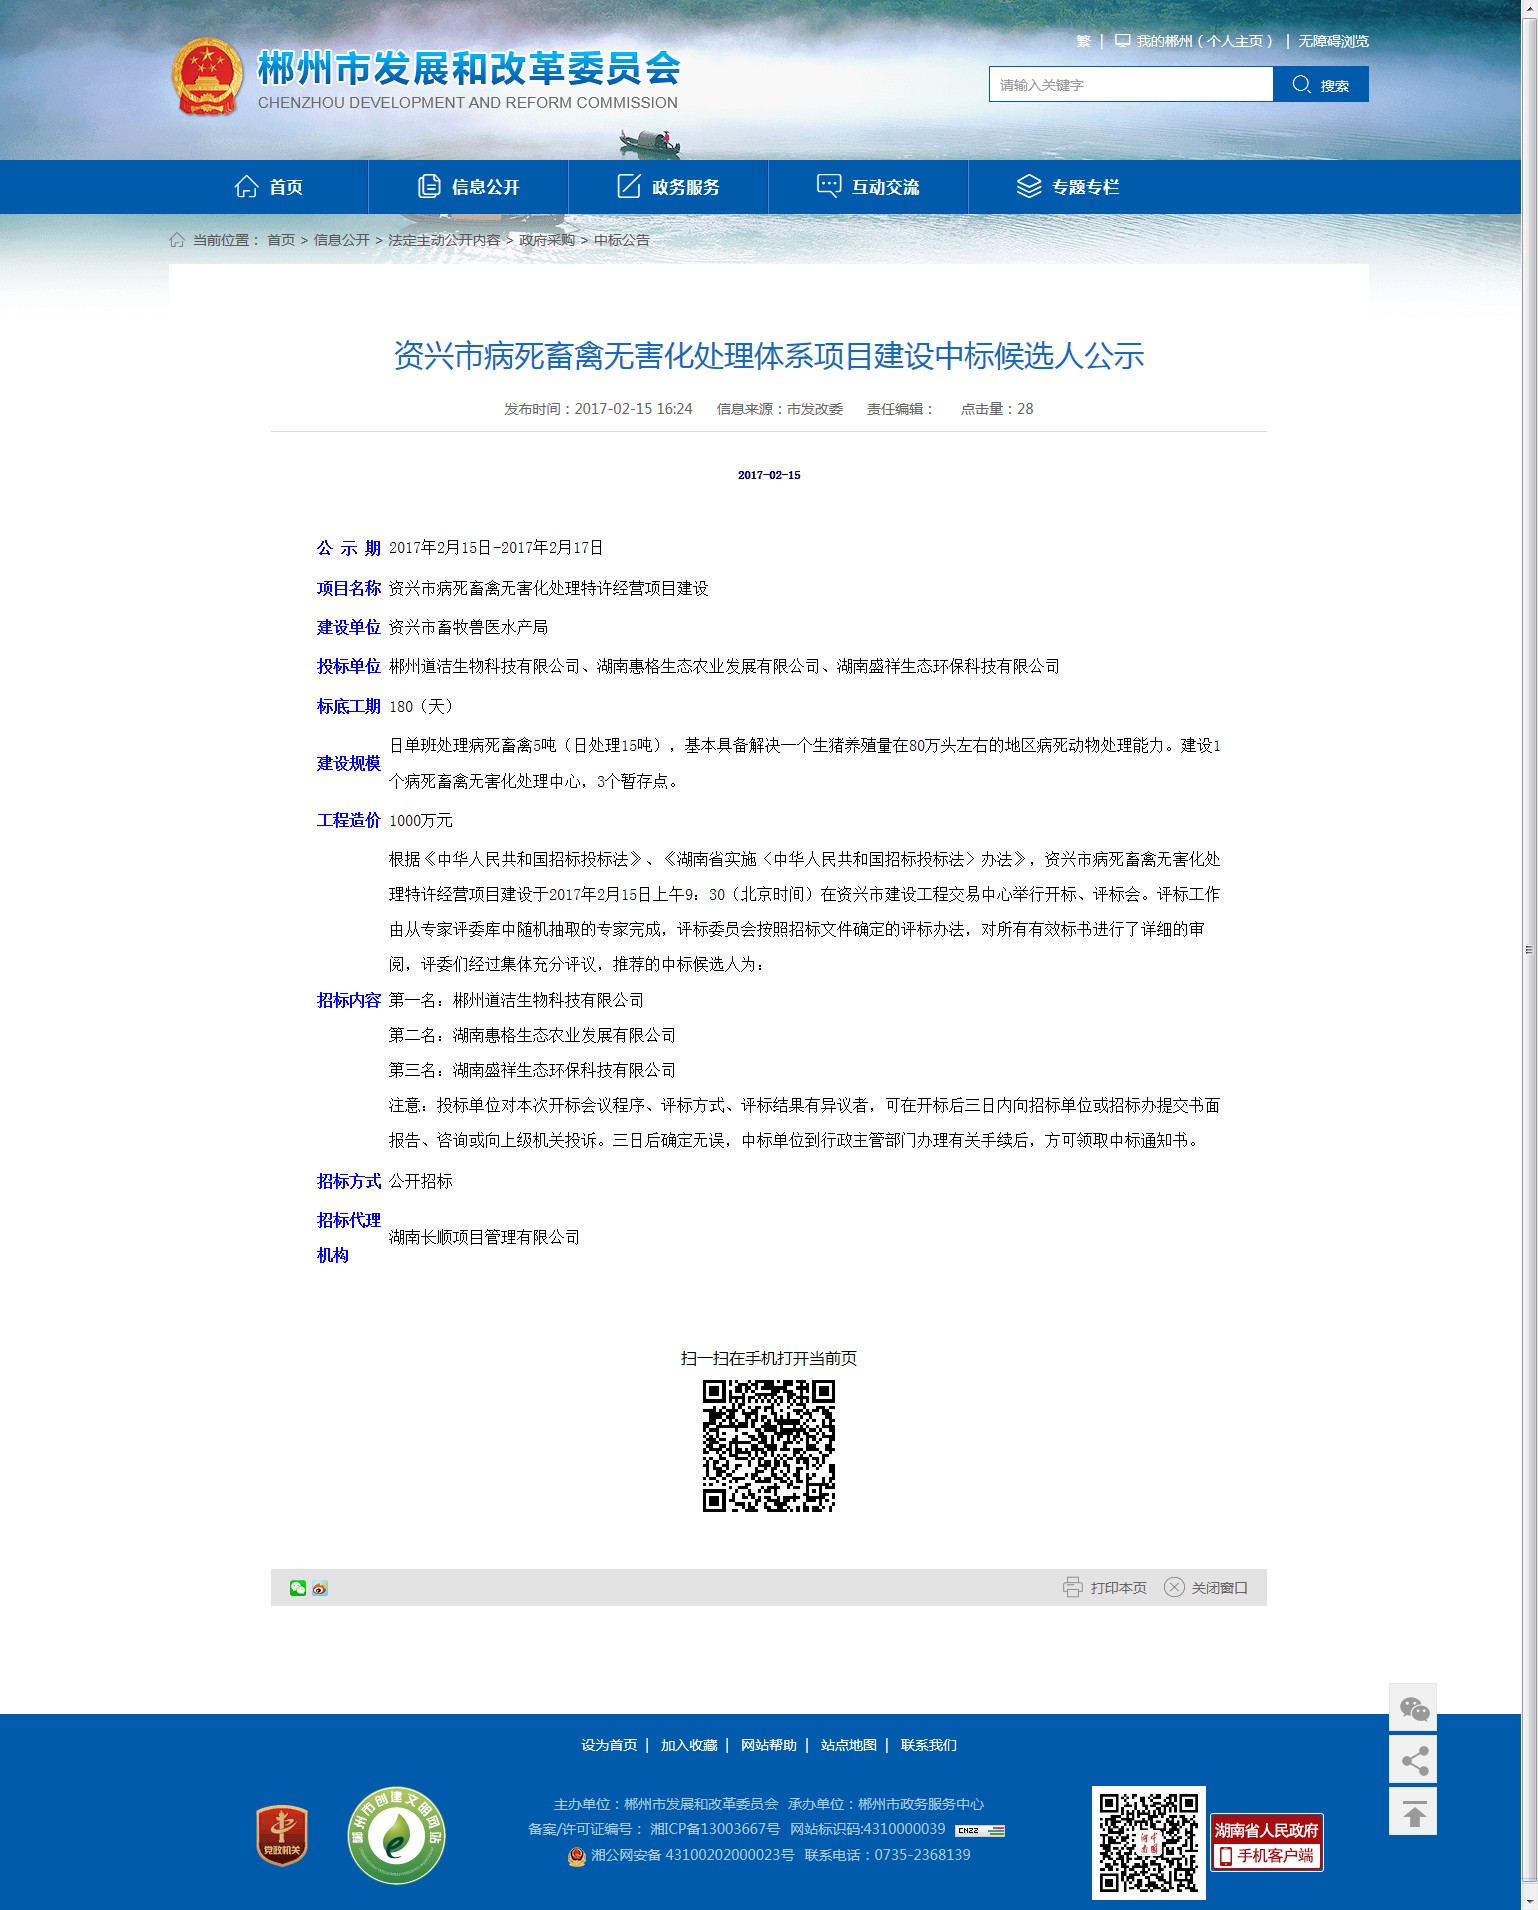Click the 工程造价 value 1000万元

coord(420,820)
